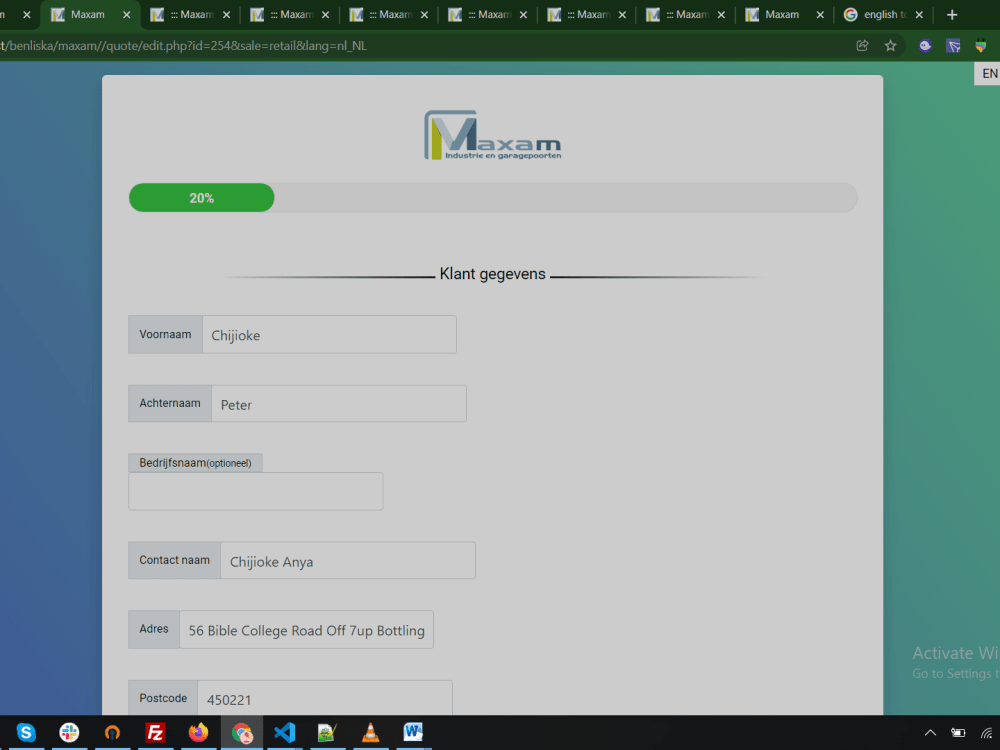Image resolution: width=1000 pixels, height=750 pixels.
Task: Open the notepad editor icon in taskbar
Action: pos(327,732)
